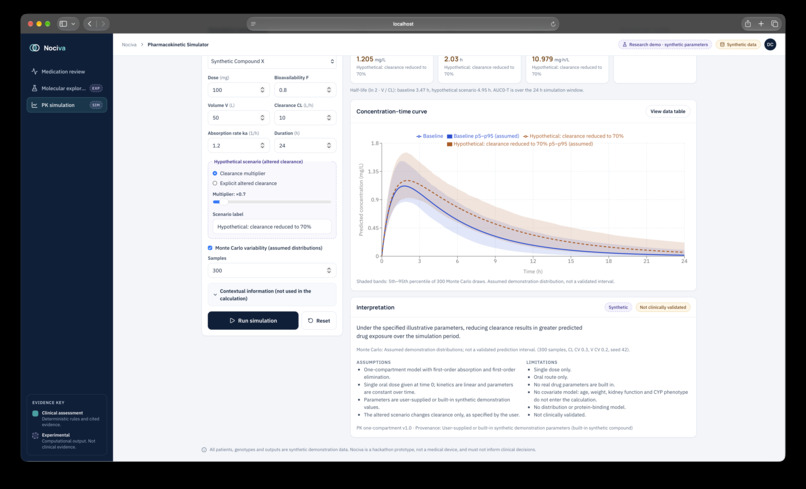Open the DC user avatar menu

pos(770,45)
